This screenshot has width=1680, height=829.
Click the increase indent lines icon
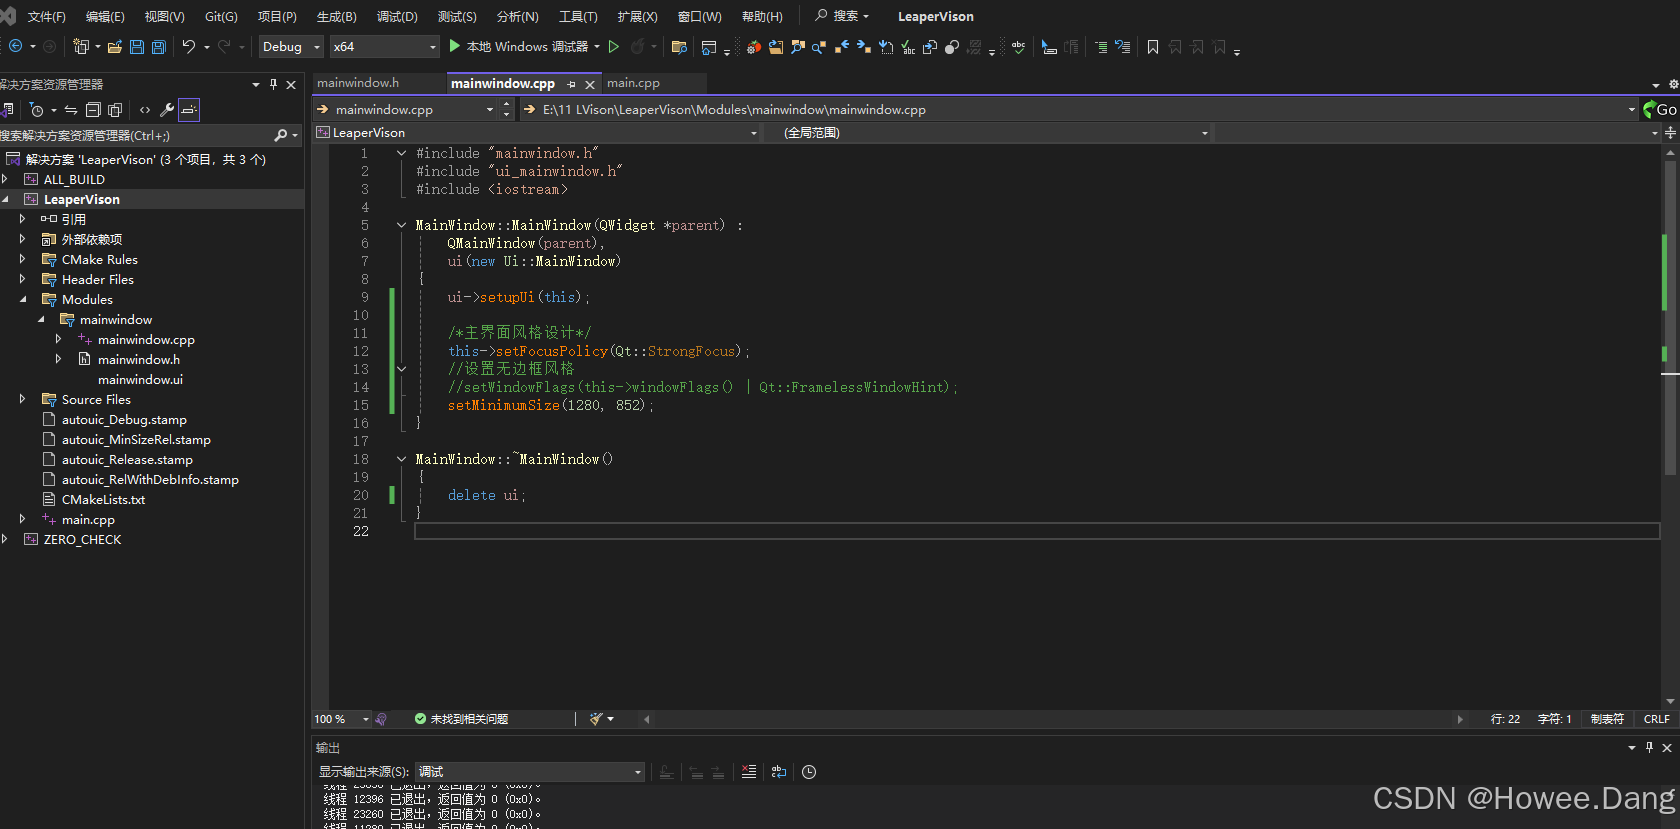pos(1101,47)
